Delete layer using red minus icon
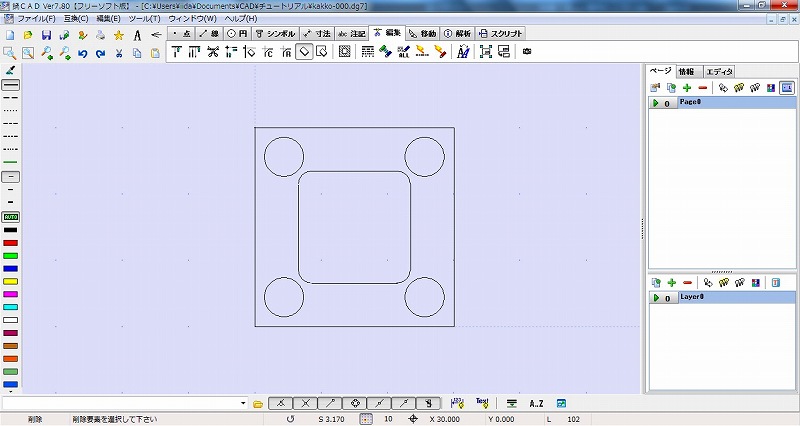The height and width of the screenshot is (426, 800). click(x=687, y=284)
